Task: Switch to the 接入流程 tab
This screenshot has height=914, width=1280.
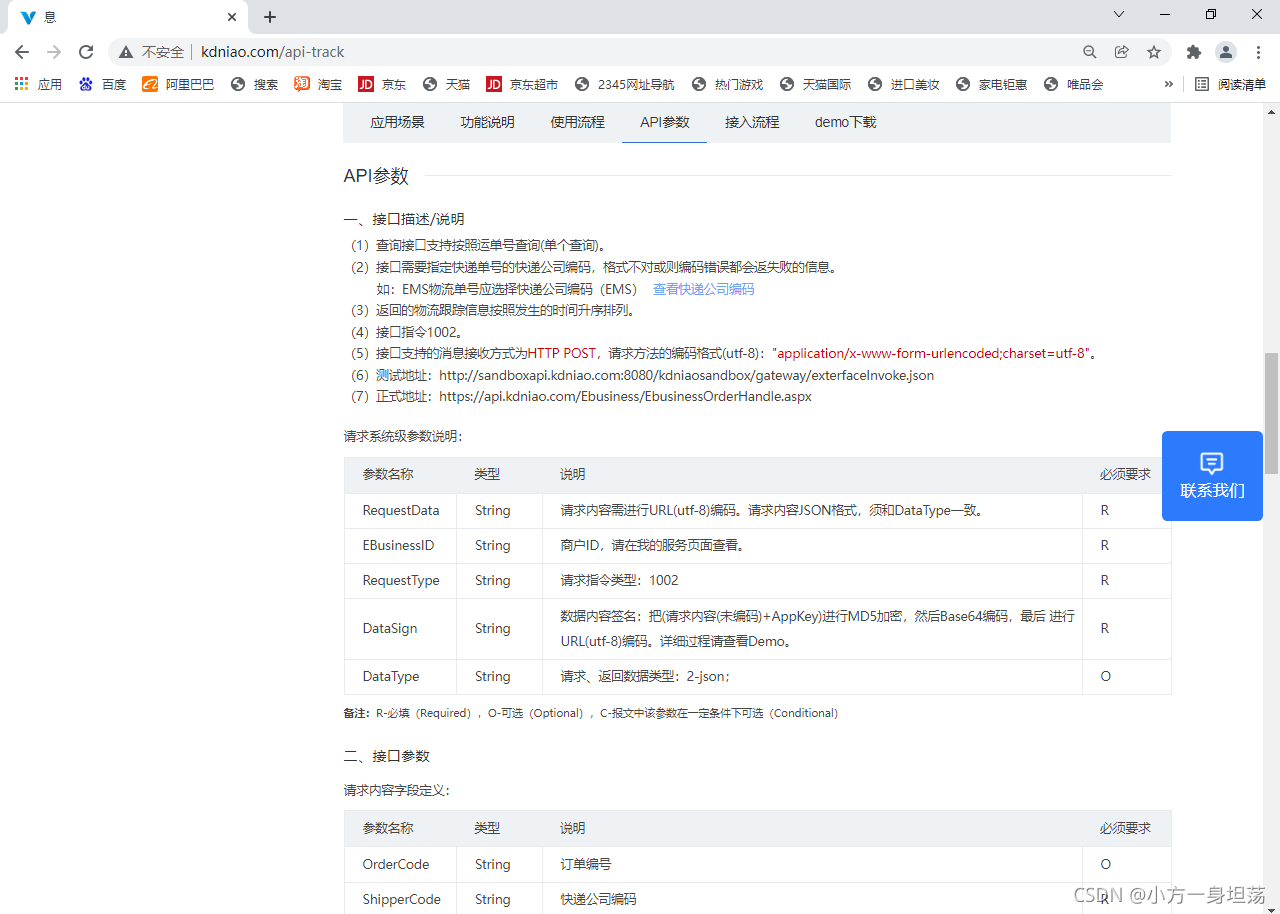Action: (x=752, y=122)
